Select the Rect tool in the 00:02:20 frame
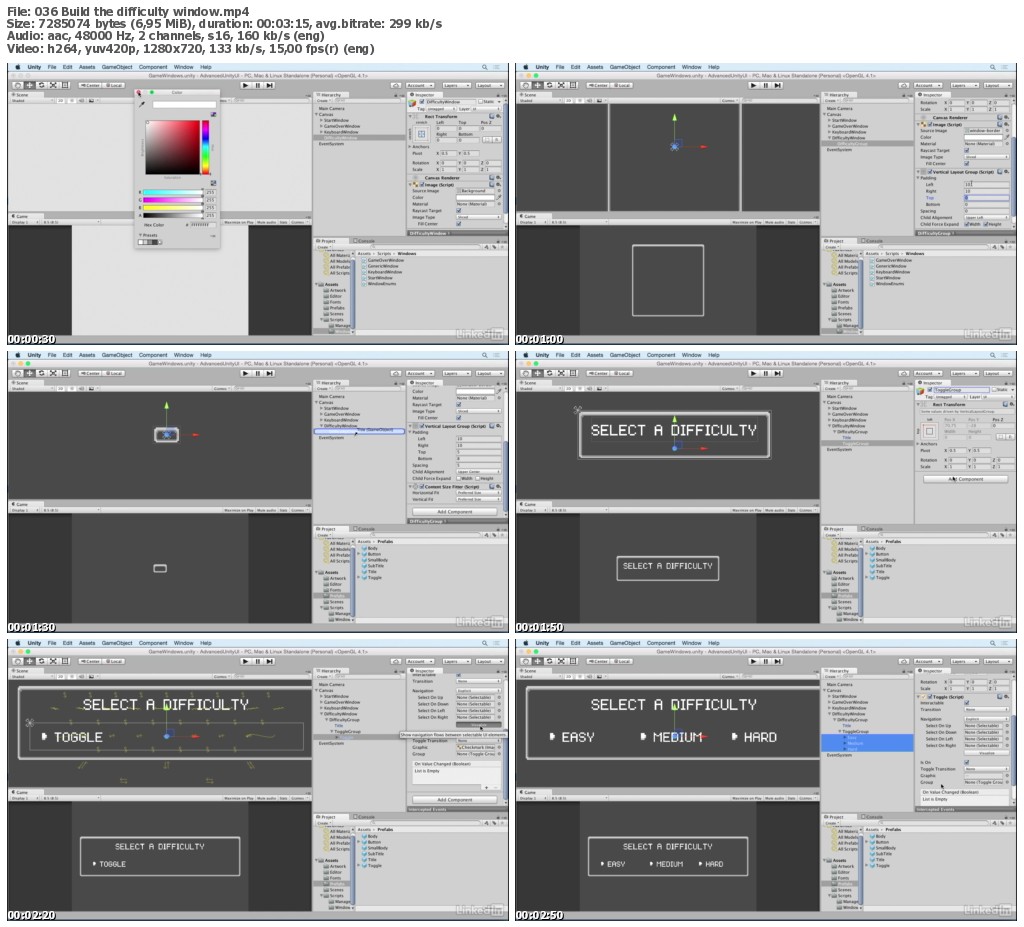 pos(65,661)
